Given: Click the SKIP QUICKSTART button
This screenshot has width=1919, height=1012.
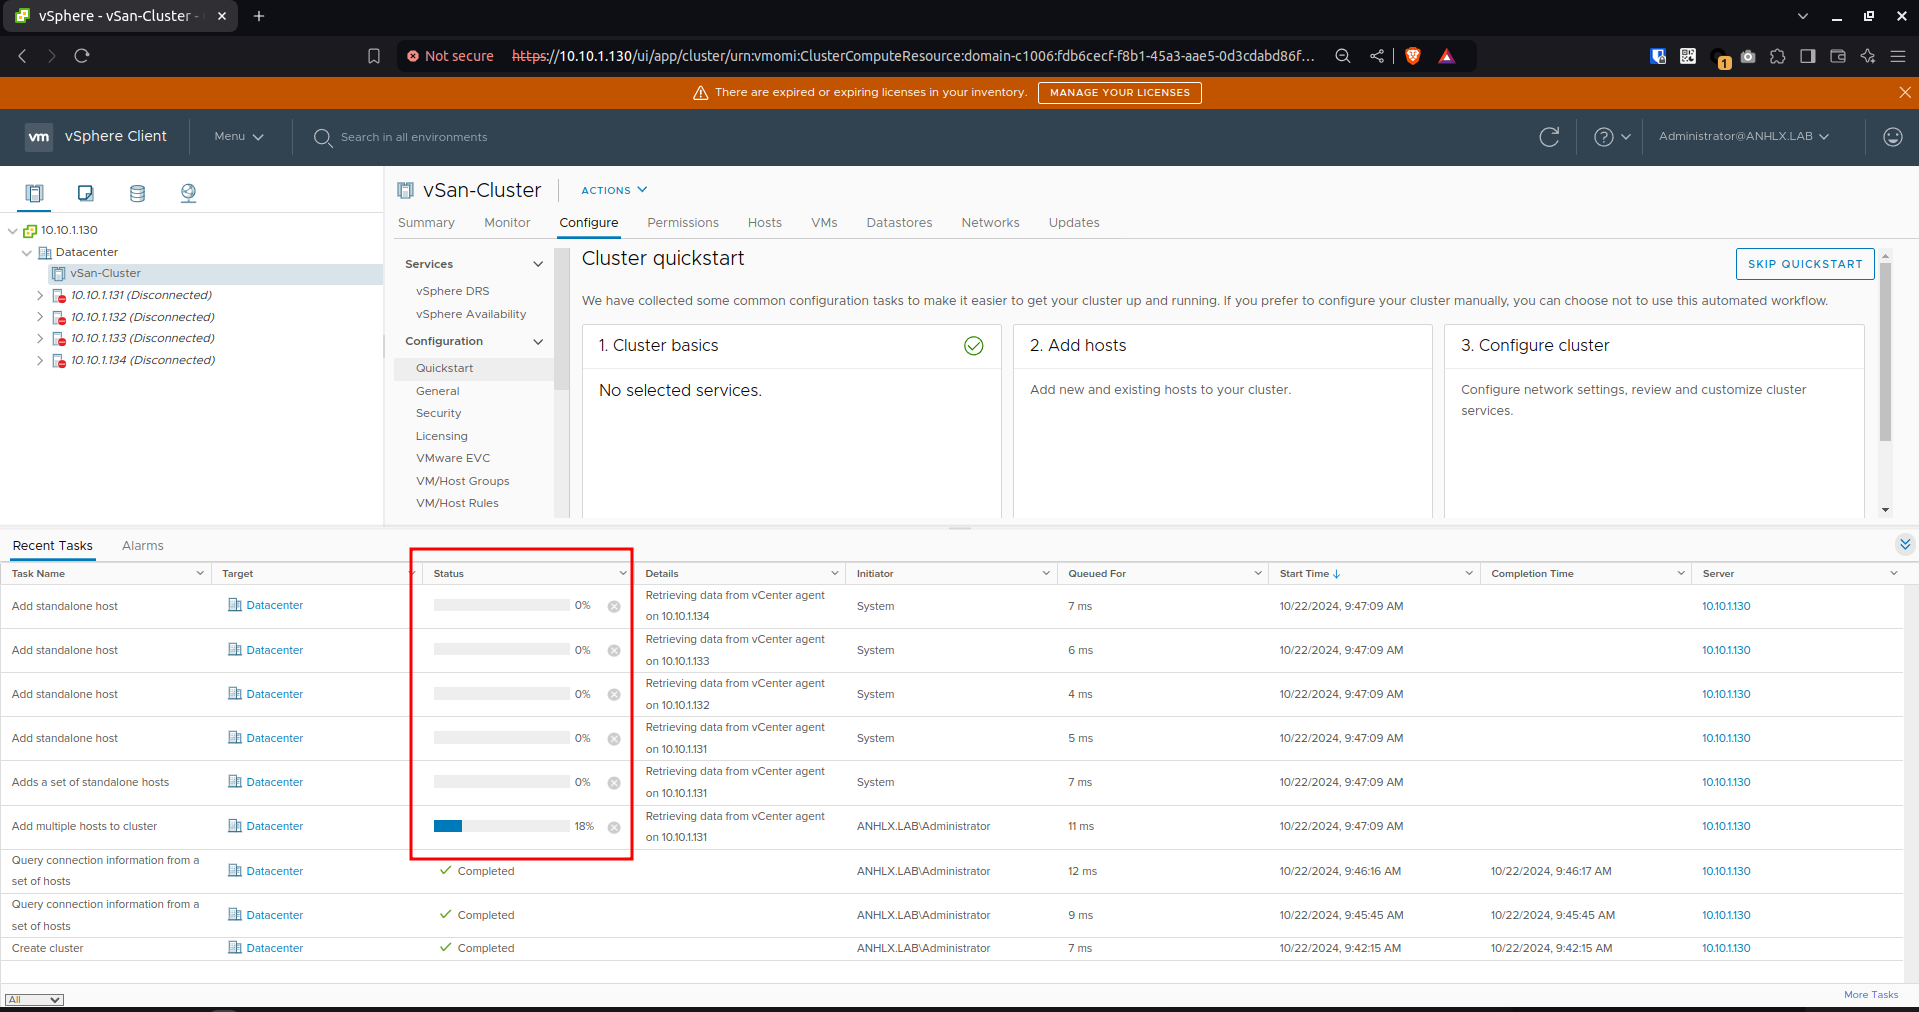Looking at the screenshot, I should [1805, 264].
